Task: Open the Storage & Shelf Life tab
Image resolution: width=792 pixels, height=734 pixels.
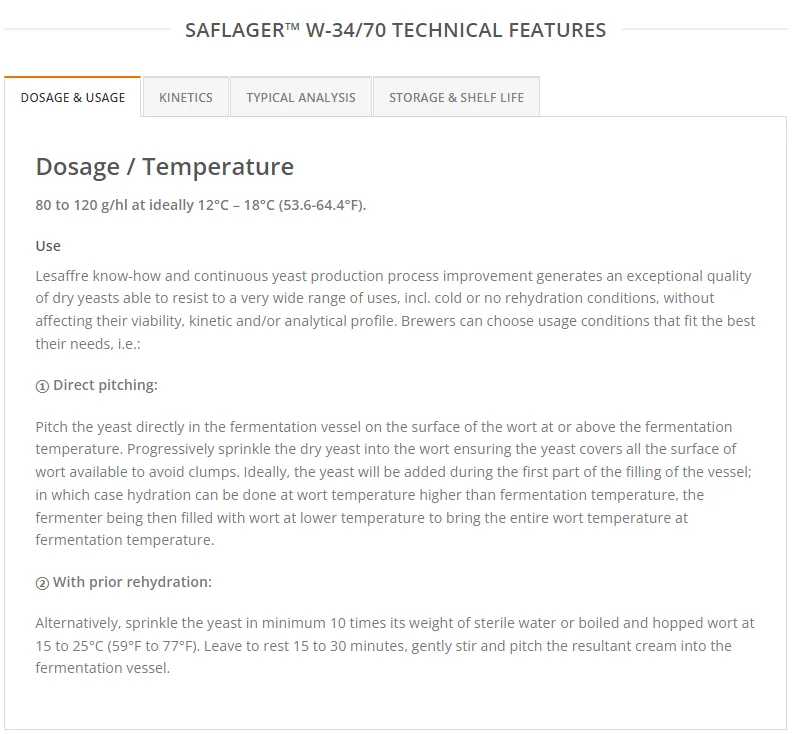Action: pos(456,97)
